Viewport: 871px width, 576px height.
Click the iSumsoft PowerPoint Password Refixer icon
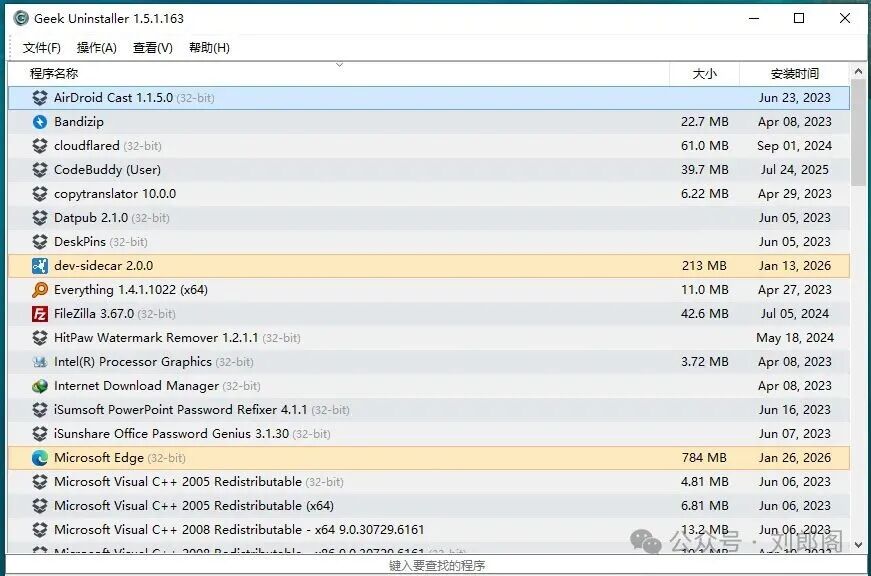(40, 409)
